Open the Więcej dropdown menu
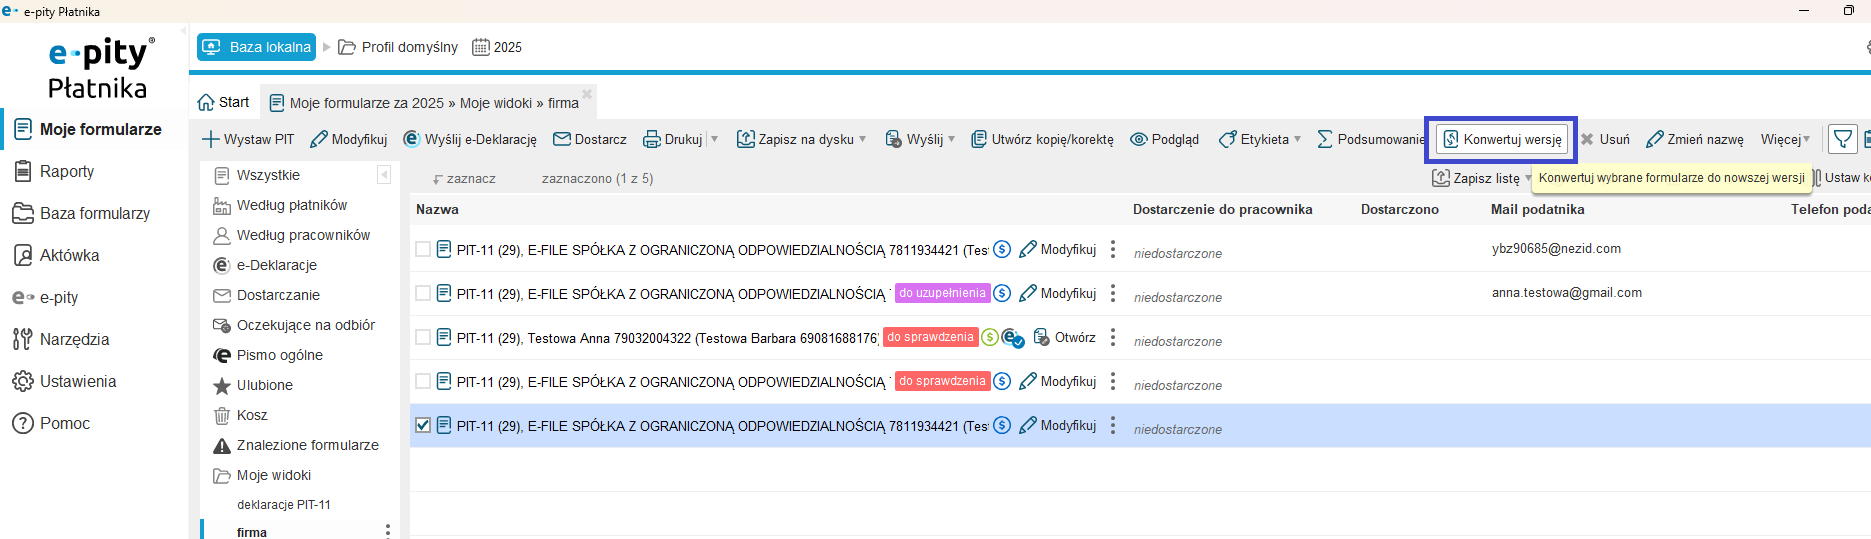The width and height of the screenshot is (1871, 539). click(1785, 139)
